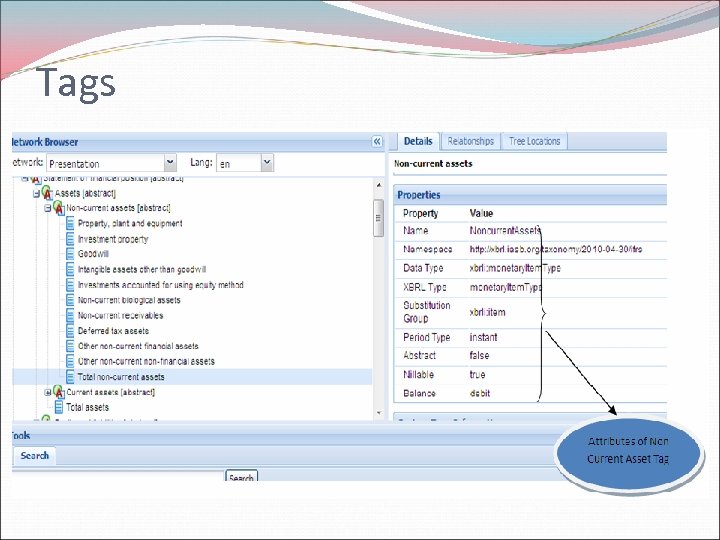Click the Property column header
Viewport: 720px width, 540px height.
(x=421, y=213)
